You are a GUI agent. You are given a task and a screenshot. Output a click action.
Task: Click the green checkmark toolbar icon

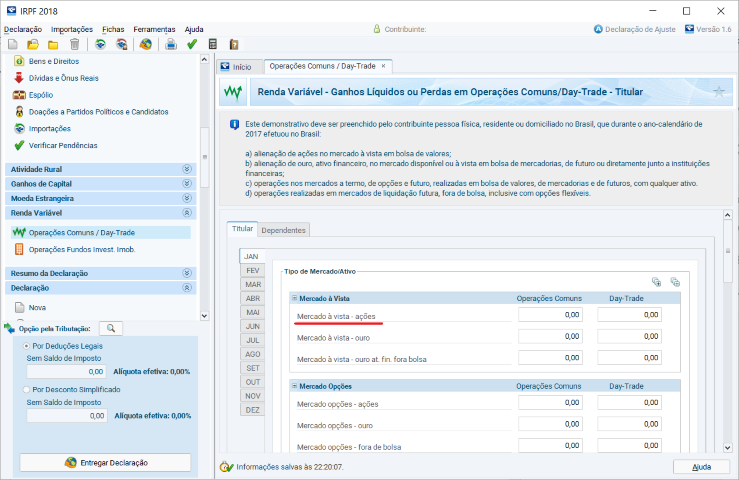192,44
